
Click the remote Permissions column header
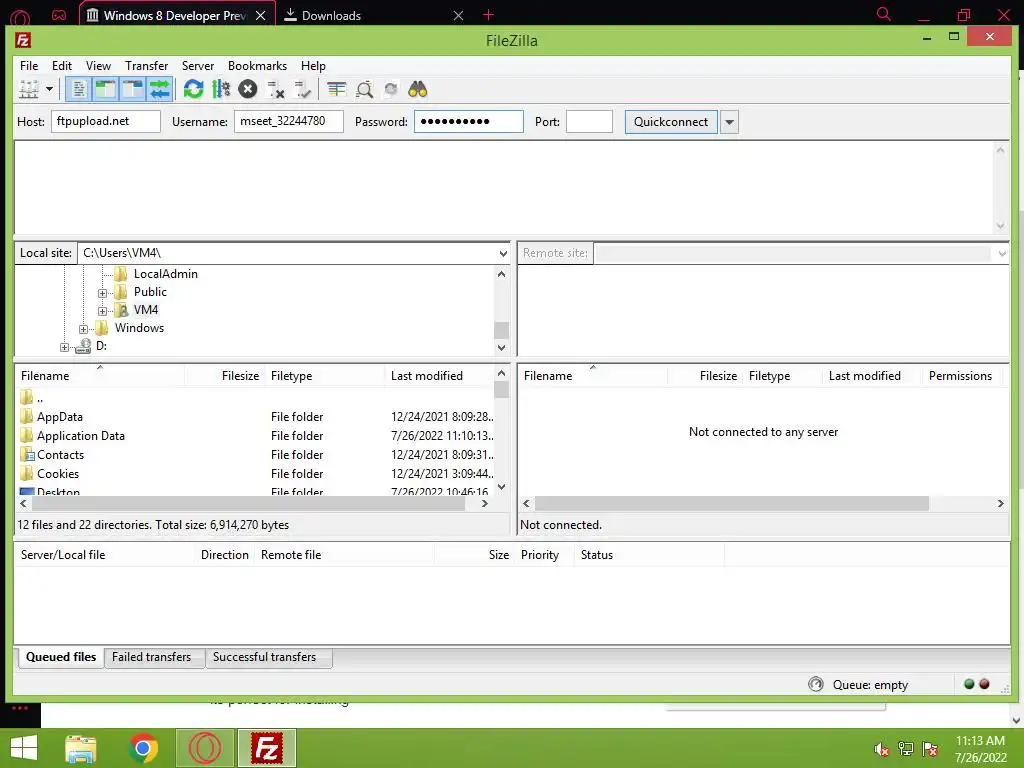(960, 376)
